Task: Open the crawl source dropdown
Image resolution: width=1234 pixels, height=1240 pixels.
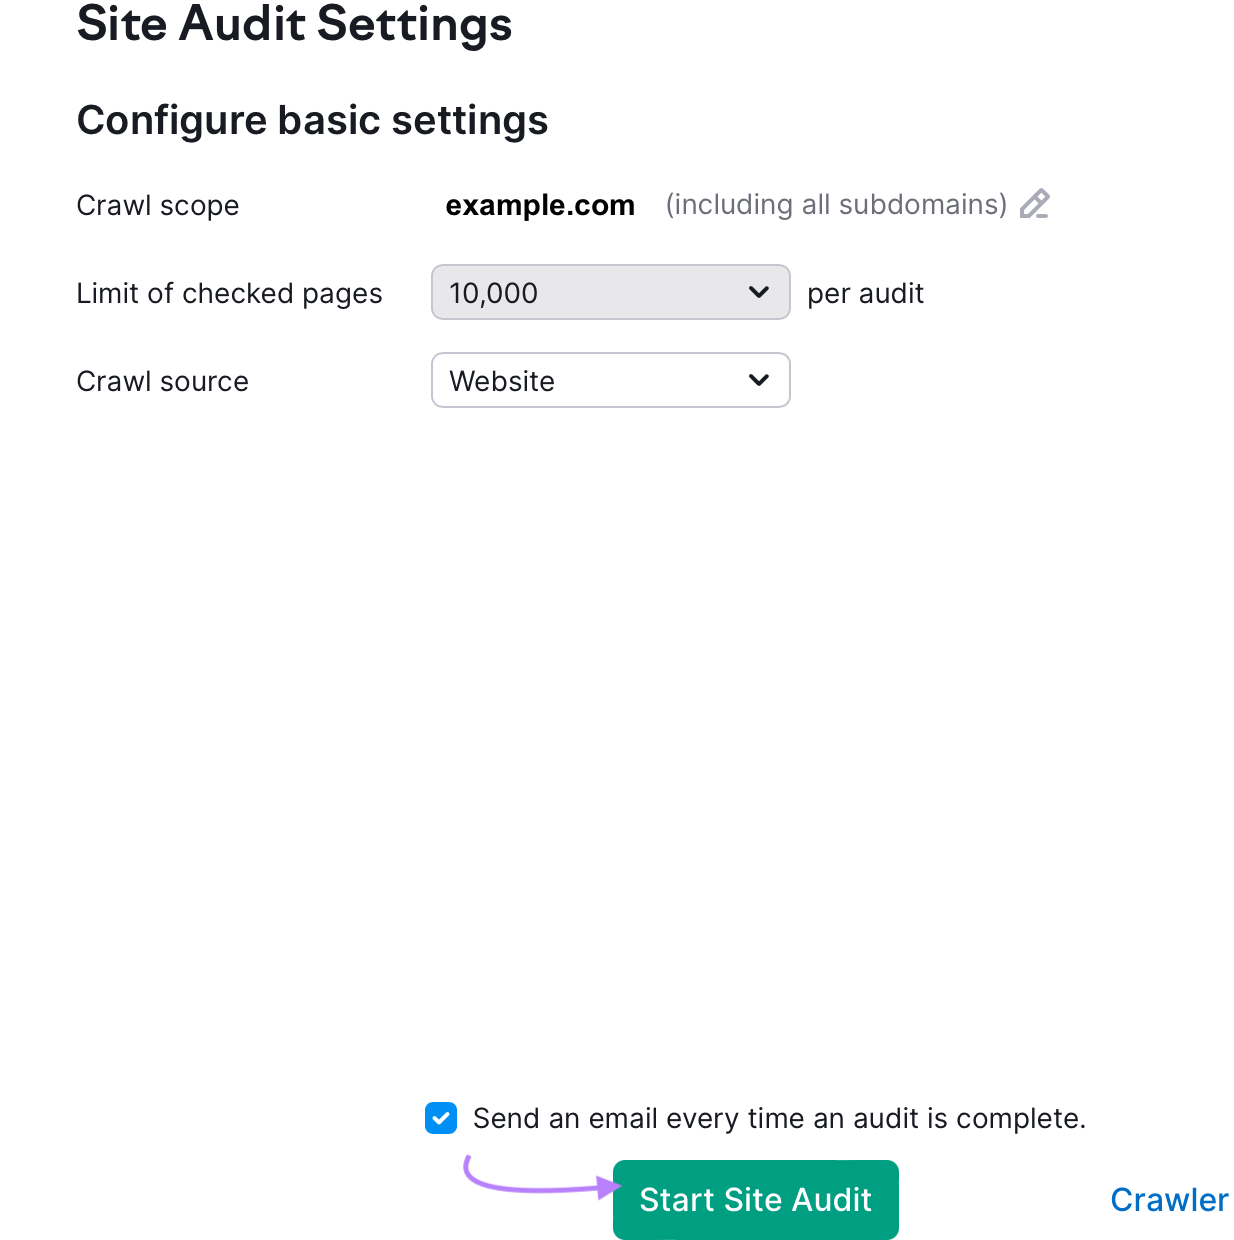Action: [x=610, y=380]
